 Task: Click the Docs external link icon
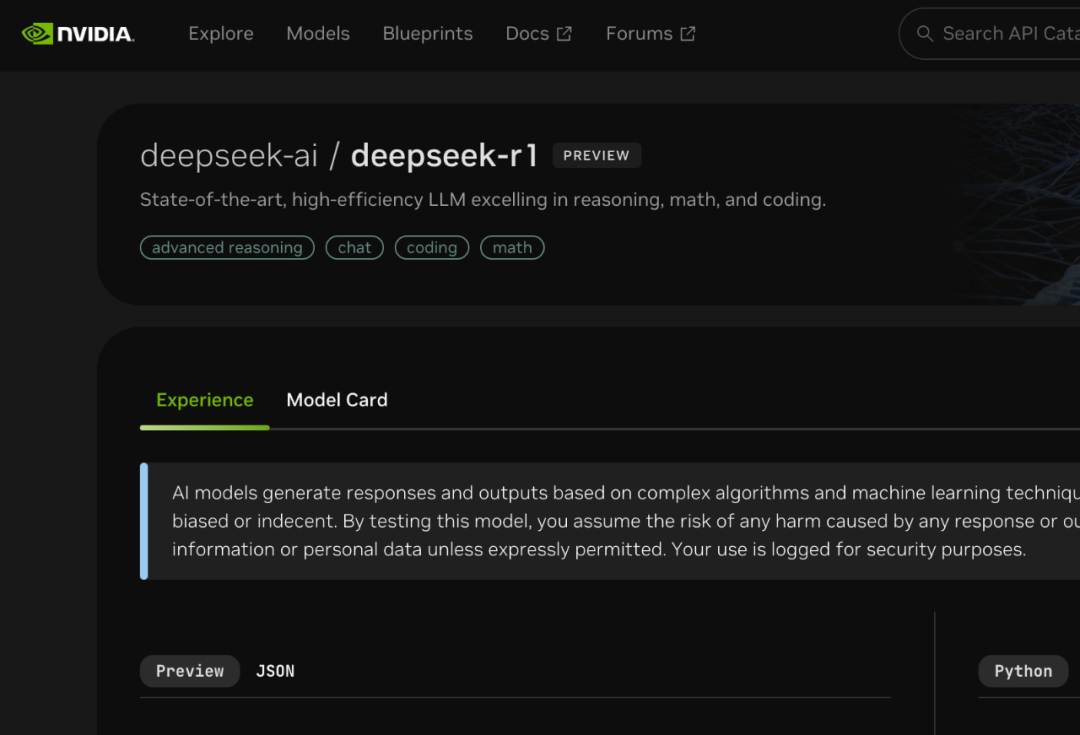click(564, 34)
